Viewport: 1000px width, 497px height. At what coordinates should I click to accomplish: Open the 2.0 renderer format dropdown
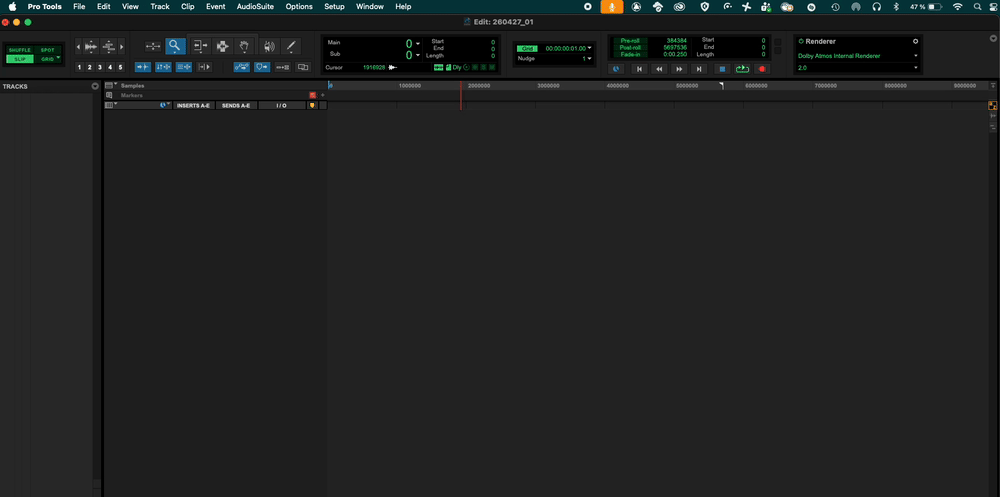(858, 67)
